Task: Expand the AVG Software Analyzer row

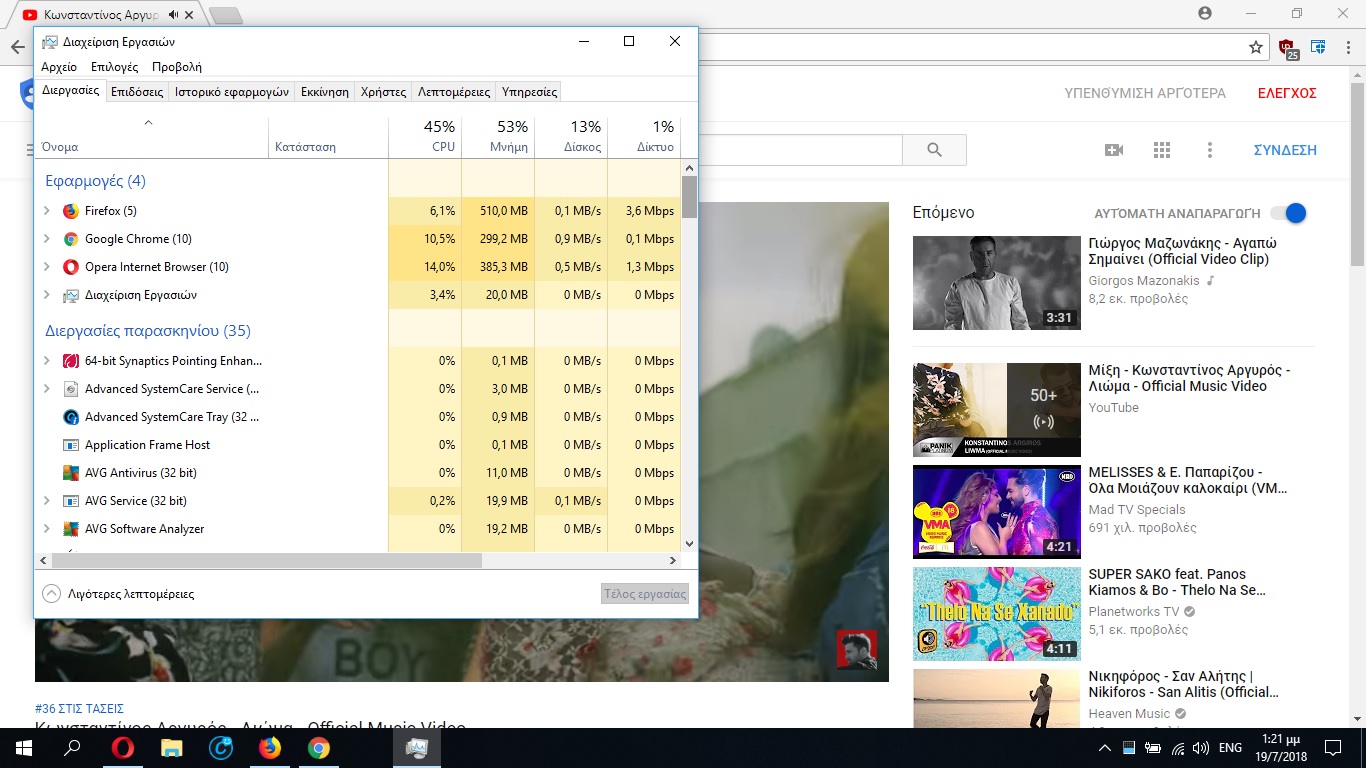Action: pyautogui.click(x=47, y=529)
